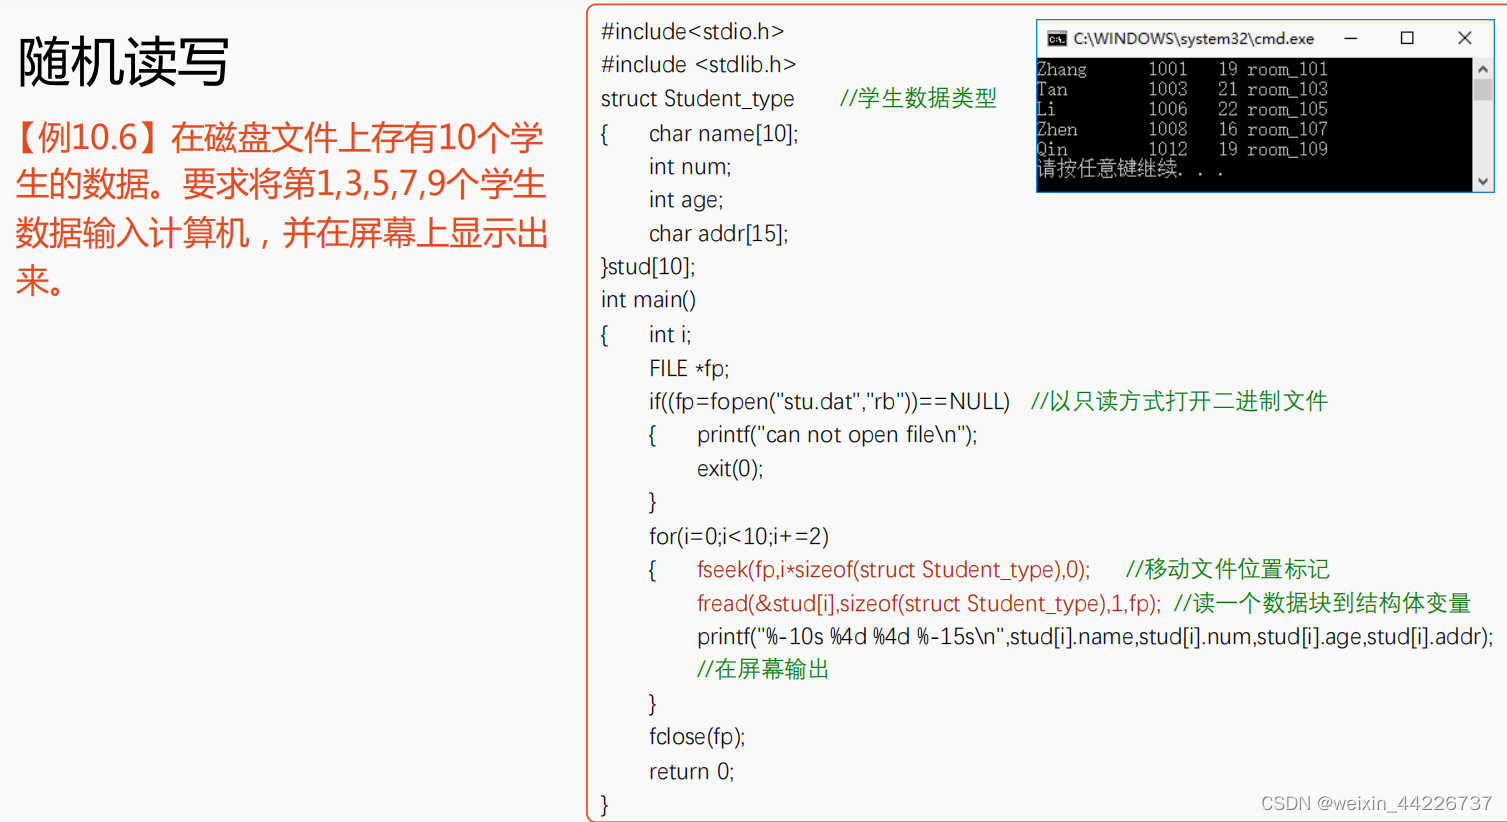Screen dimensions: 1507x822
Task: Click the cmd.exe window title bar icon
Action: (x=1056, y=39)
